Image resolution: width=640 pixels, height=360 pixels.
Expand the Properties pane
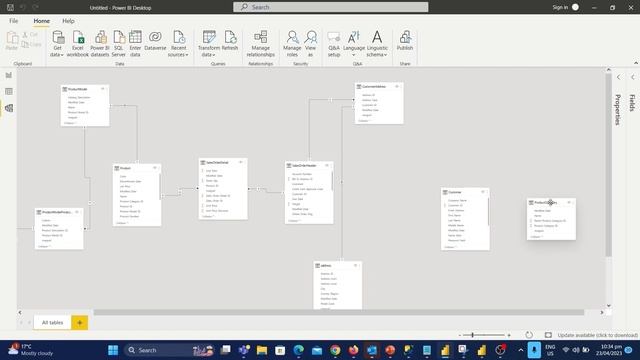[x=618, y=77]
